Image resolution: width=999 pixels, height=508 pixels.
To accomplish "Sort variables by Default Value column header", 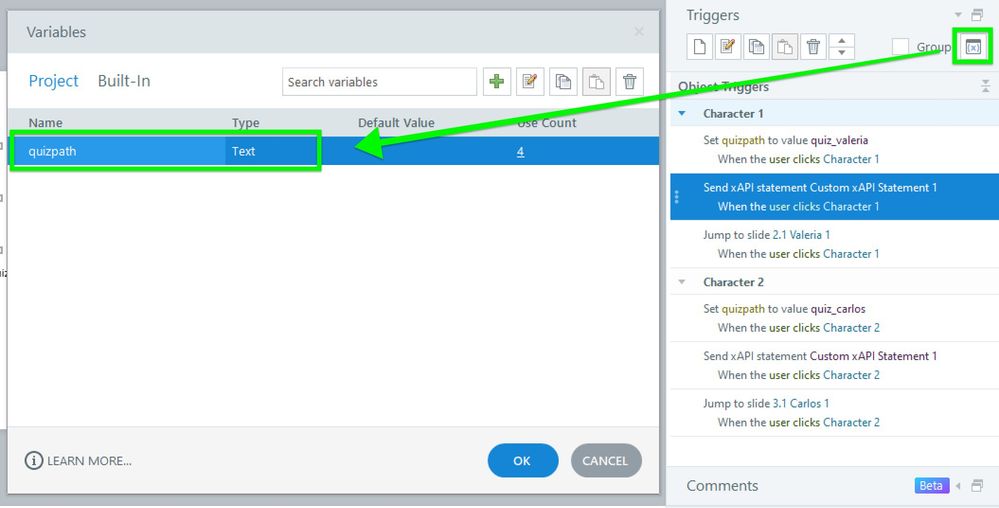I will coord(396,123).
